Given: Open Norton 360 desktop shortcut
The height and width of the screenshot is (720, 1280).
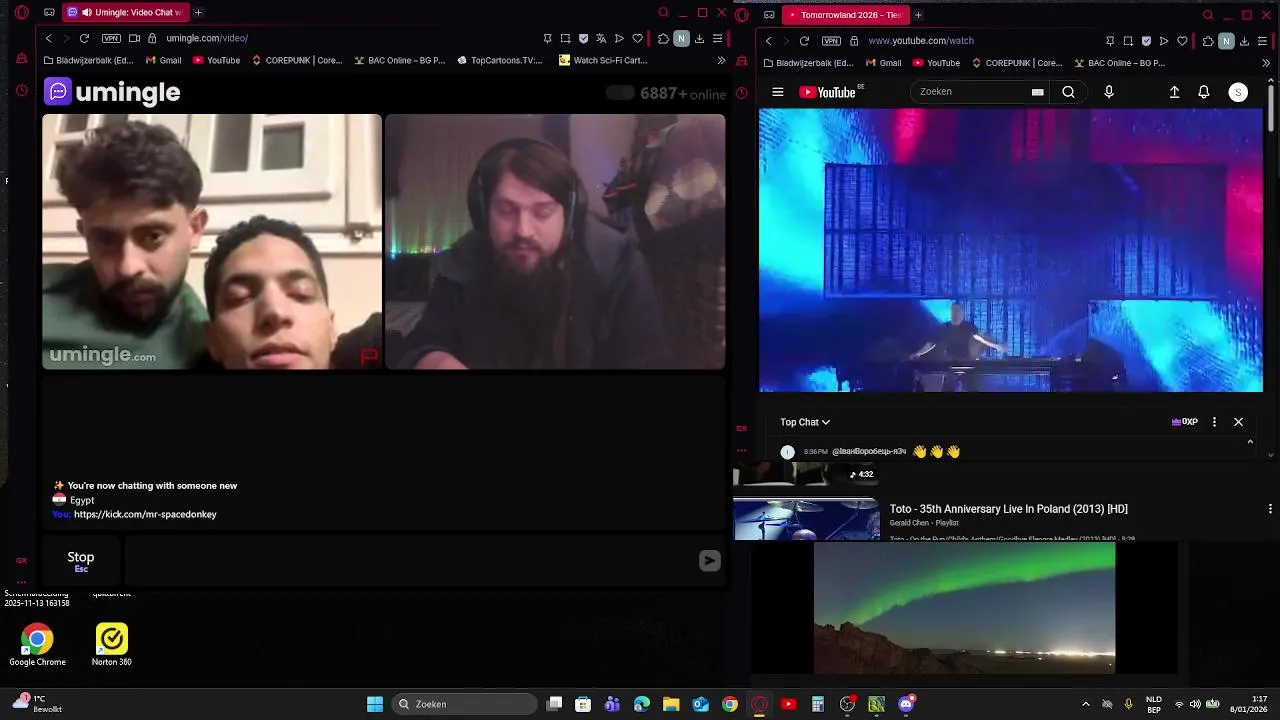Looking at the screenshot, I should click(111, 645).
